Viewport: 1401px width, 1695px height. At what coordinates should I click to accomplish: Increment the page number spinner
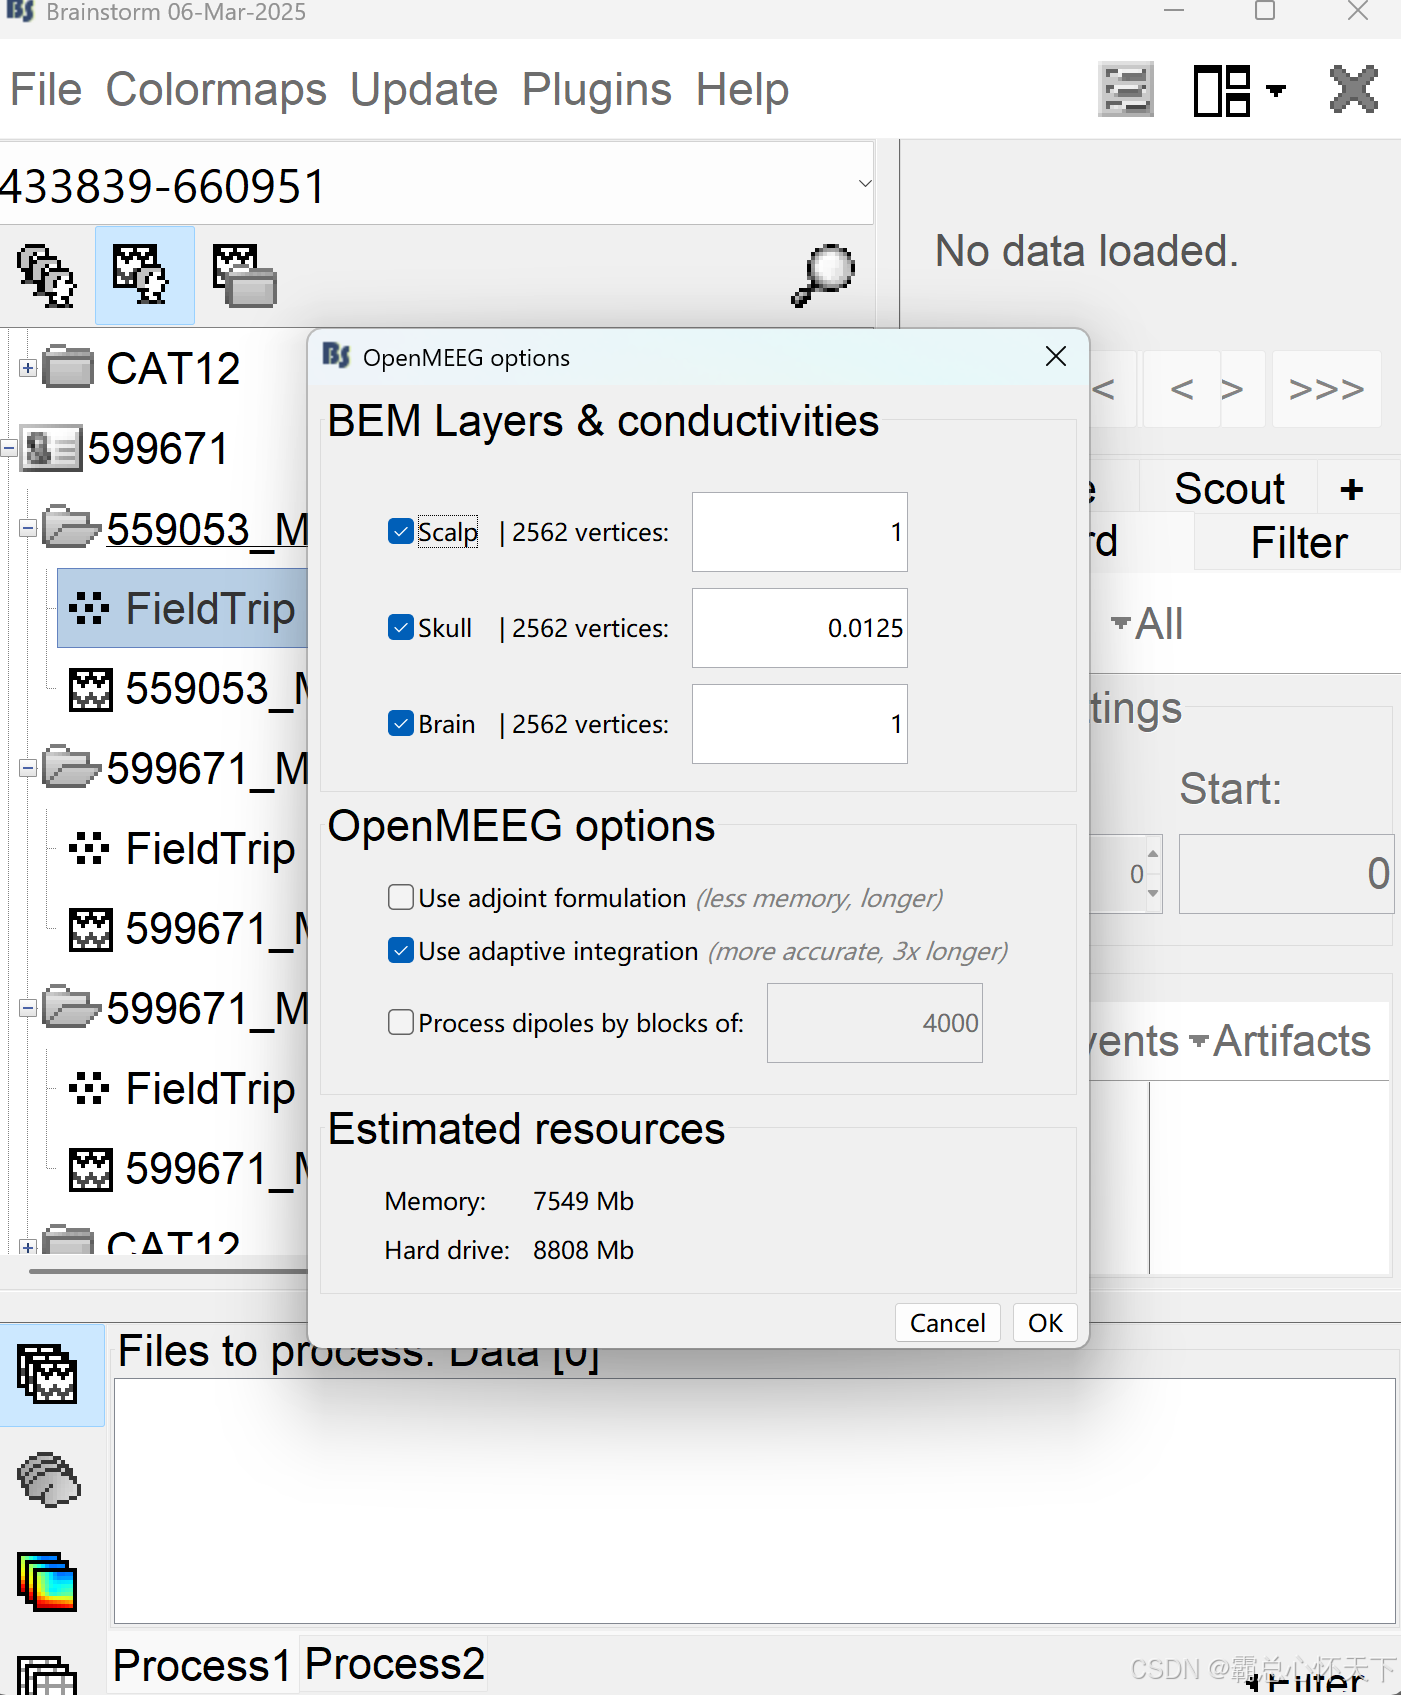coord(1153,854)
